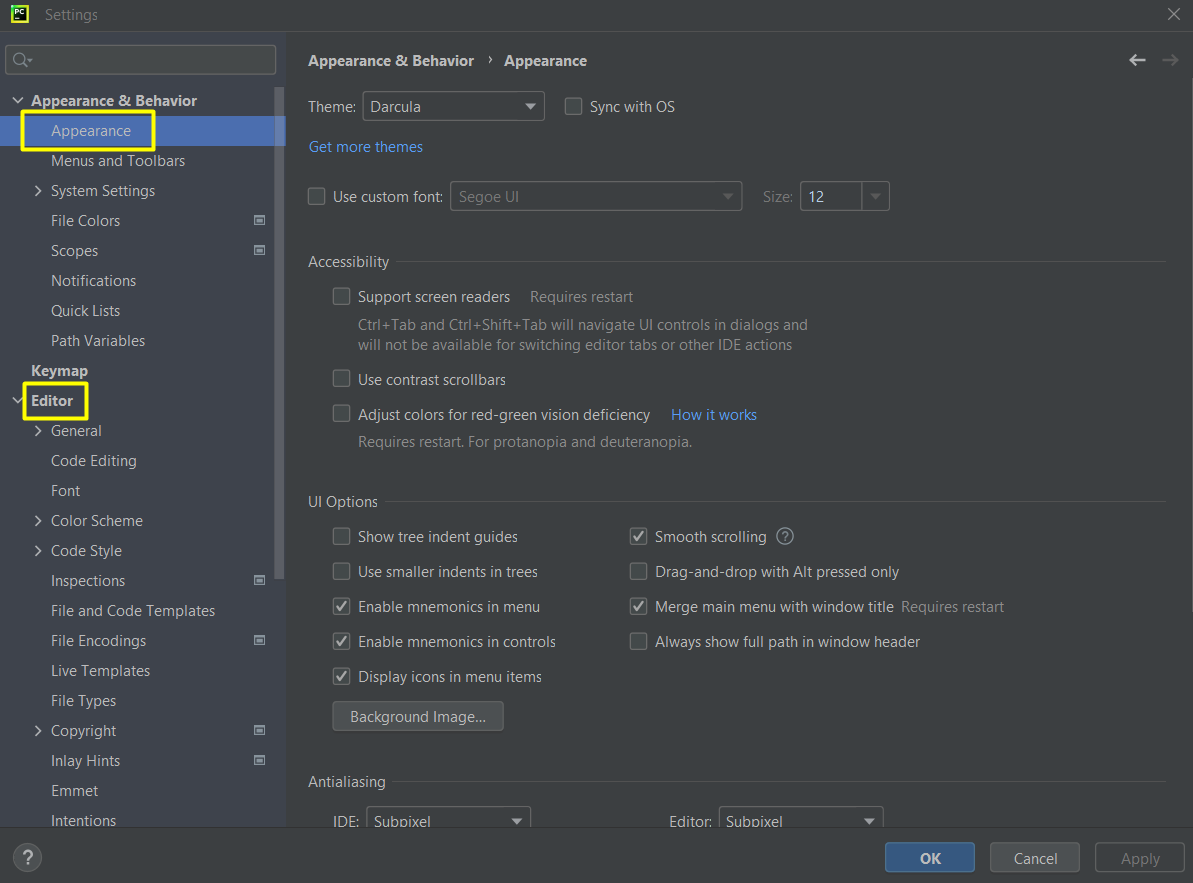
Task: Open Keymap settings
Action: click(59, 370)
